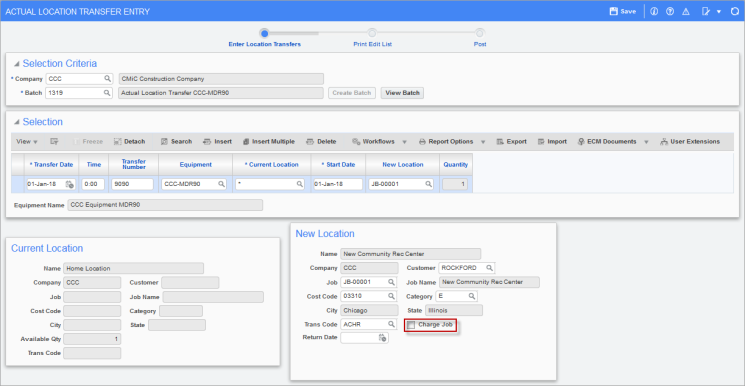The width and height of the screenshot is (745, 386).
Task: Click the Return Date input field
Action: pyautogui.click(x=364, y=338)
